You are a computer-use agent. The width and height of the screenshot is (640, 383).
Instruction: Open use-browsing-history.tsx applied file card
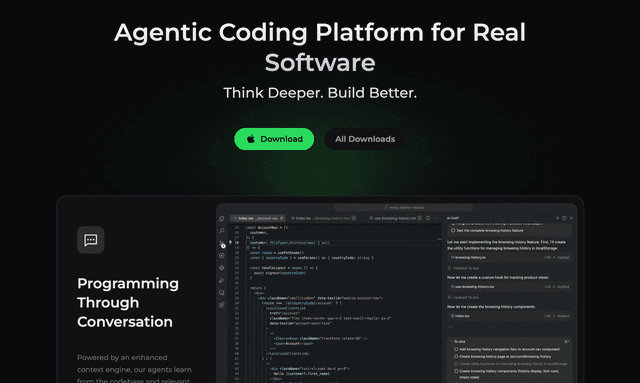(x=509, y=287)
